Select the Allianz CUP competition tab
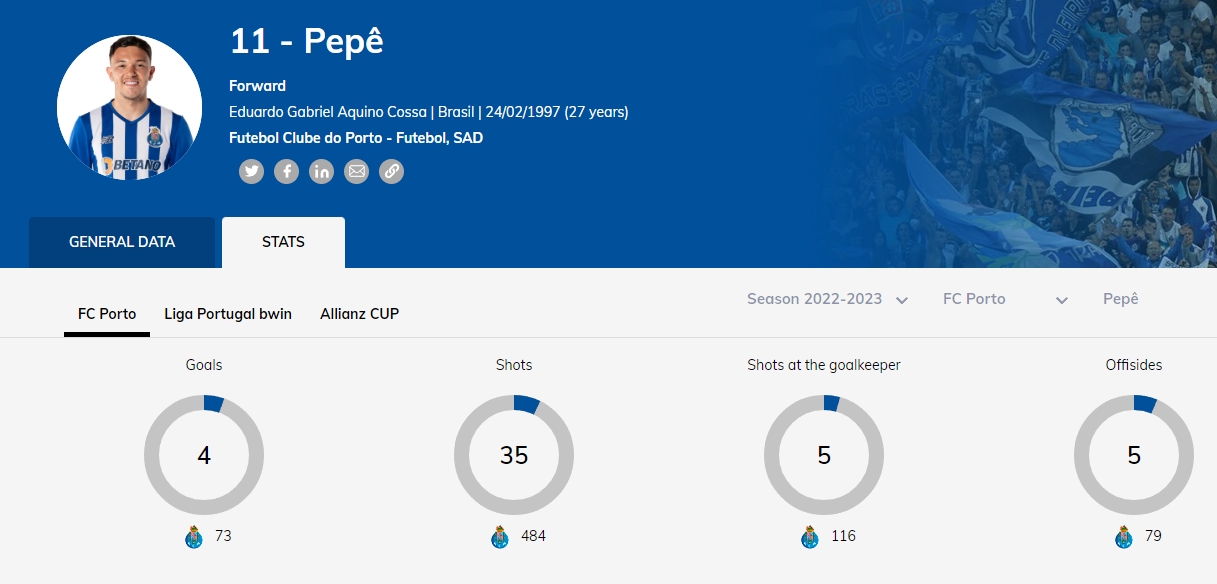This screenshot has width=1217, height=584. point(360,314)
